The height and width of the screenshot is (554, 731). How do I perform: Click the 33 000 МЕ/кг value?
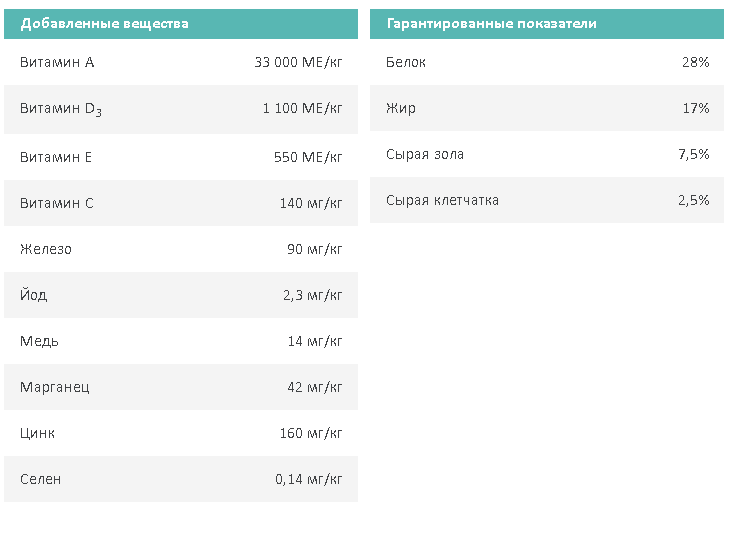(x=298, y=62)
